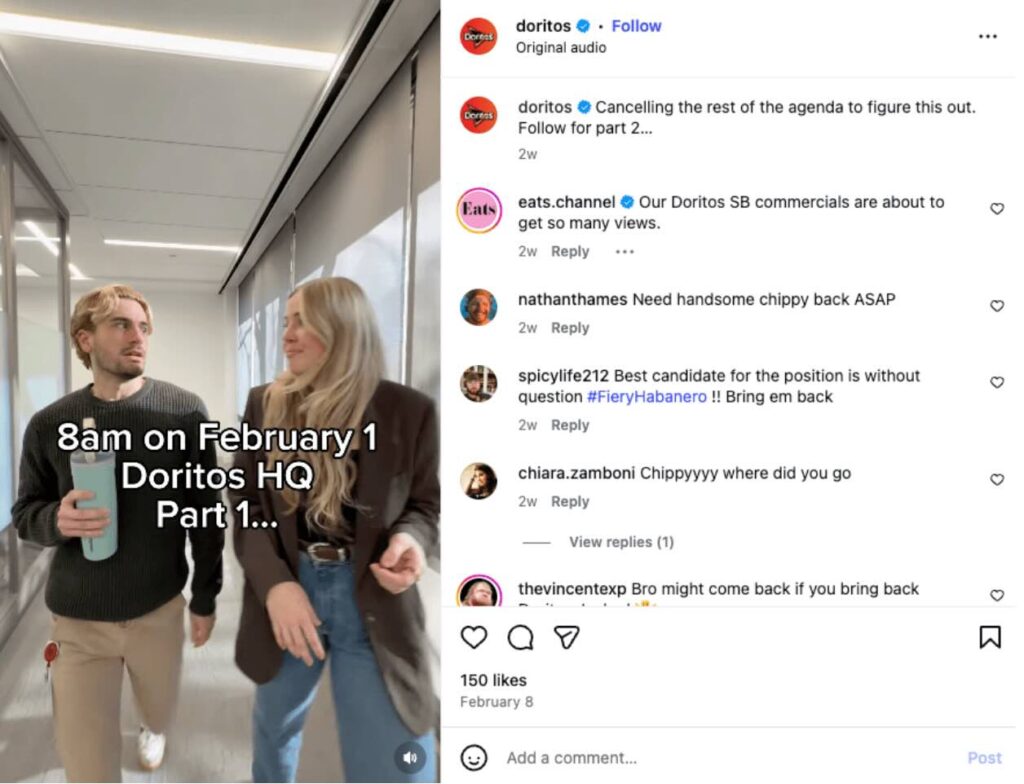This screenshot has width=1024, height=784.
Task: Expand View replies under chiara.zamboni's comment
Action: (621, 541)
